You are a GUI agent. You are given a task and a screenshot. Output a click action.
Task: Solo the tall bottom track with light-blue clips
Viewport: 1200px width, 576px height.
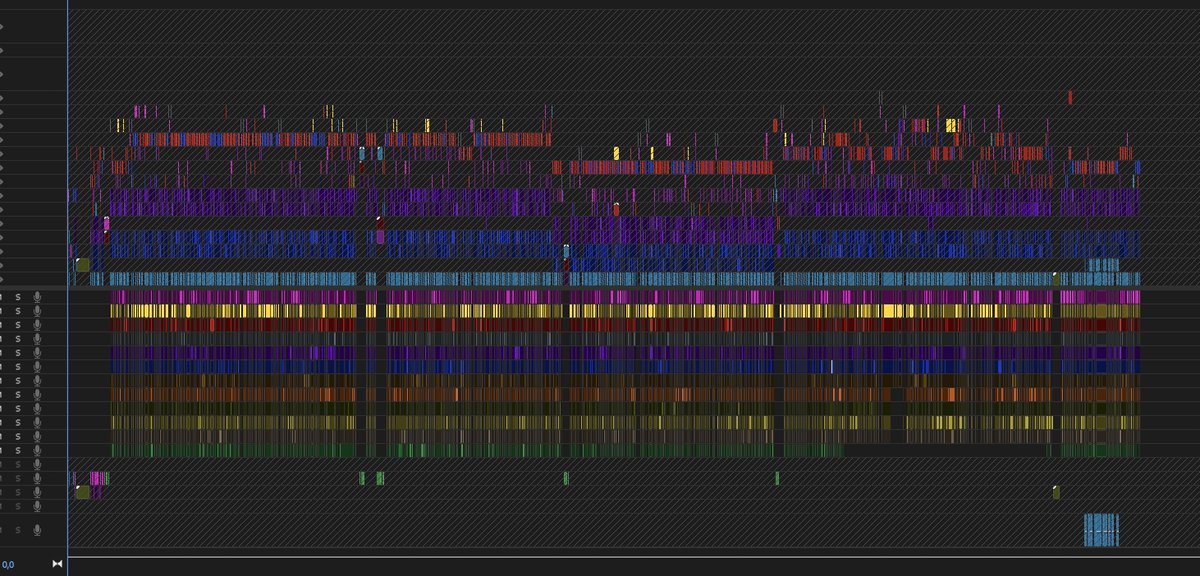click(18, 530)
